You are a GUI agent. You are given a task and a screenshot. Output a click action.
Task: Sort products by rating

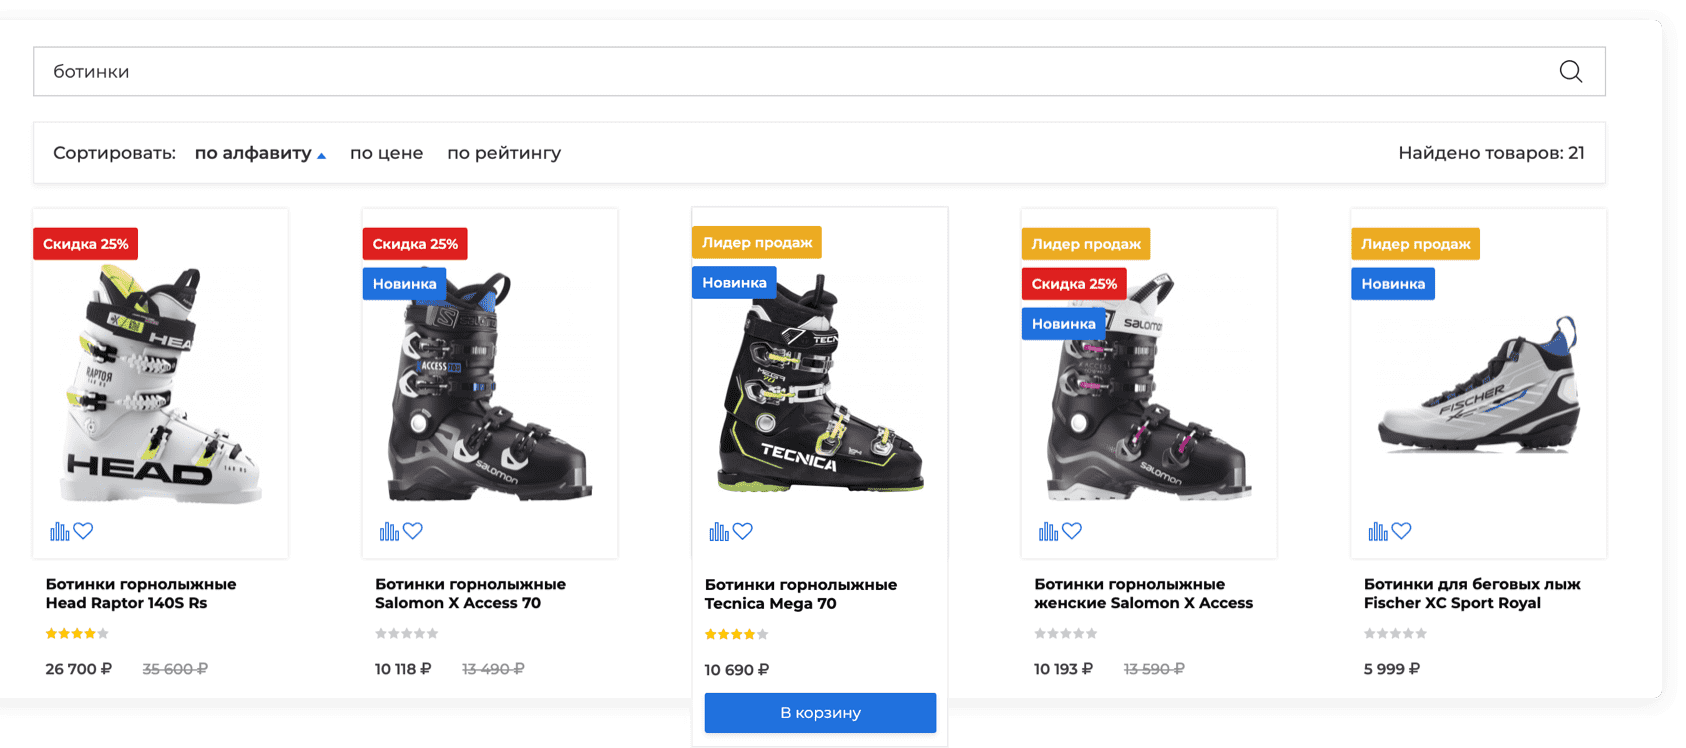coord(504,153)
